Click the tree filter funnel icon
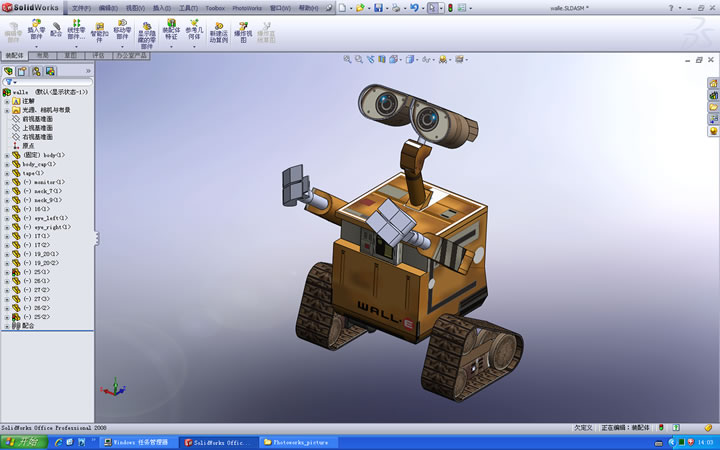 click(x=8, y=82)
